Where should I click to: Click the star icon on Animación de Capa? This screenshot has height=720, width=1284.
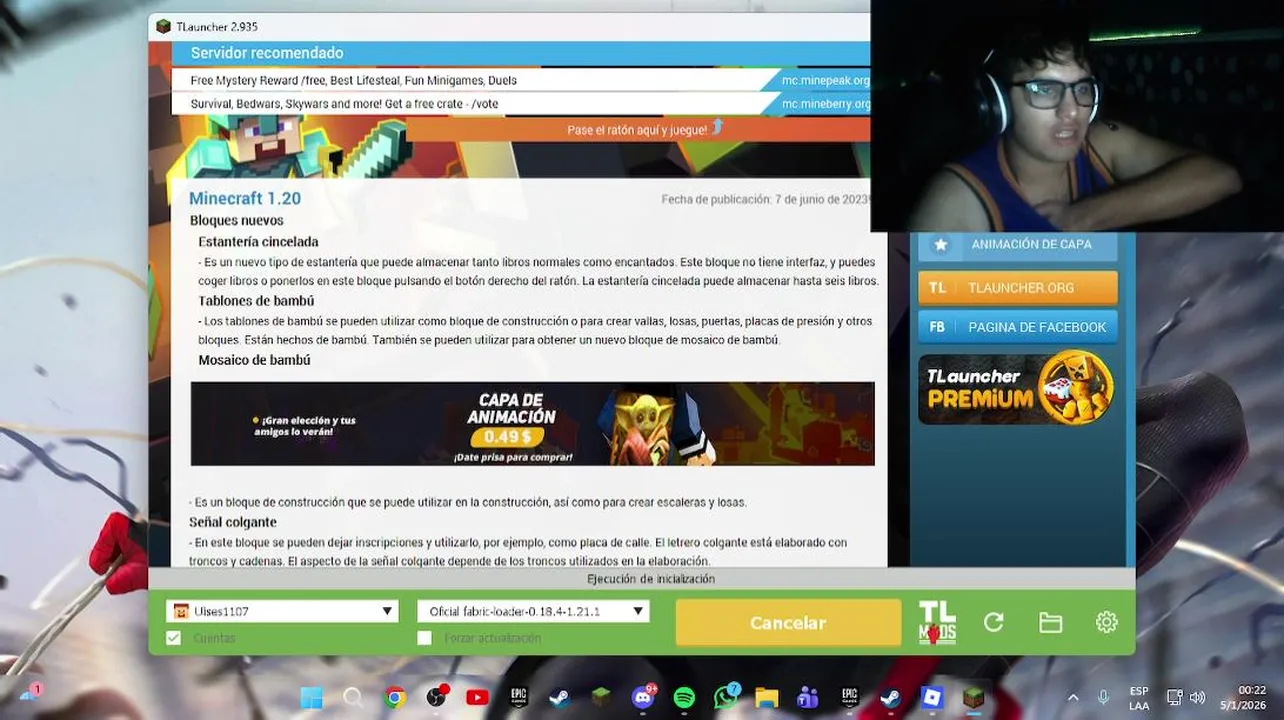(x=940, y=244)
